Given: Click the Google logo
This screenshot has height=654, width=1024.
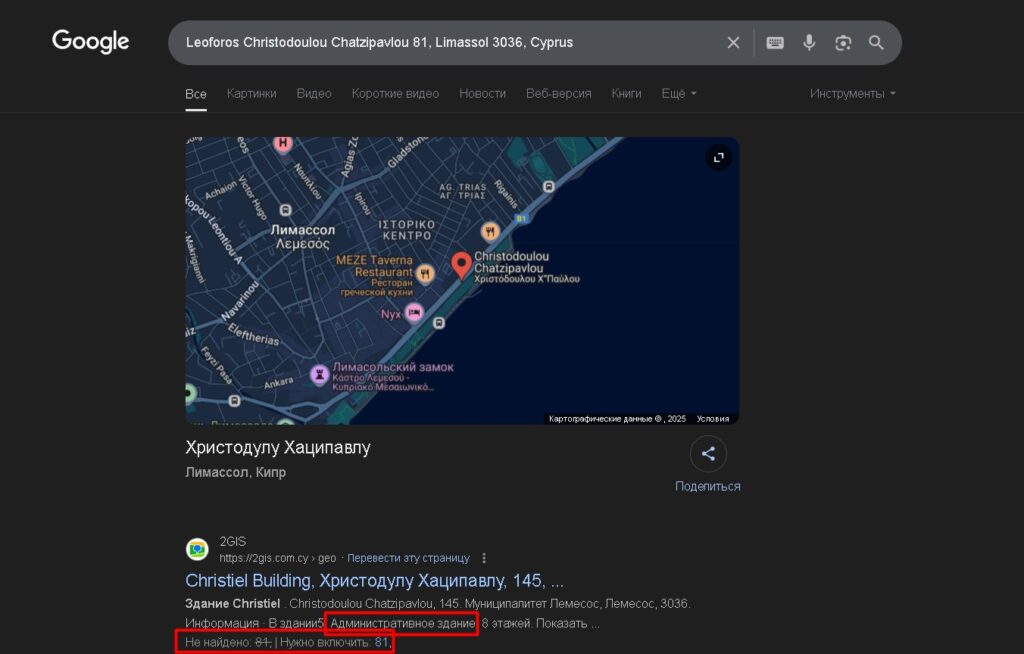Looking at the screenshot, I should [x=90, y=42].
